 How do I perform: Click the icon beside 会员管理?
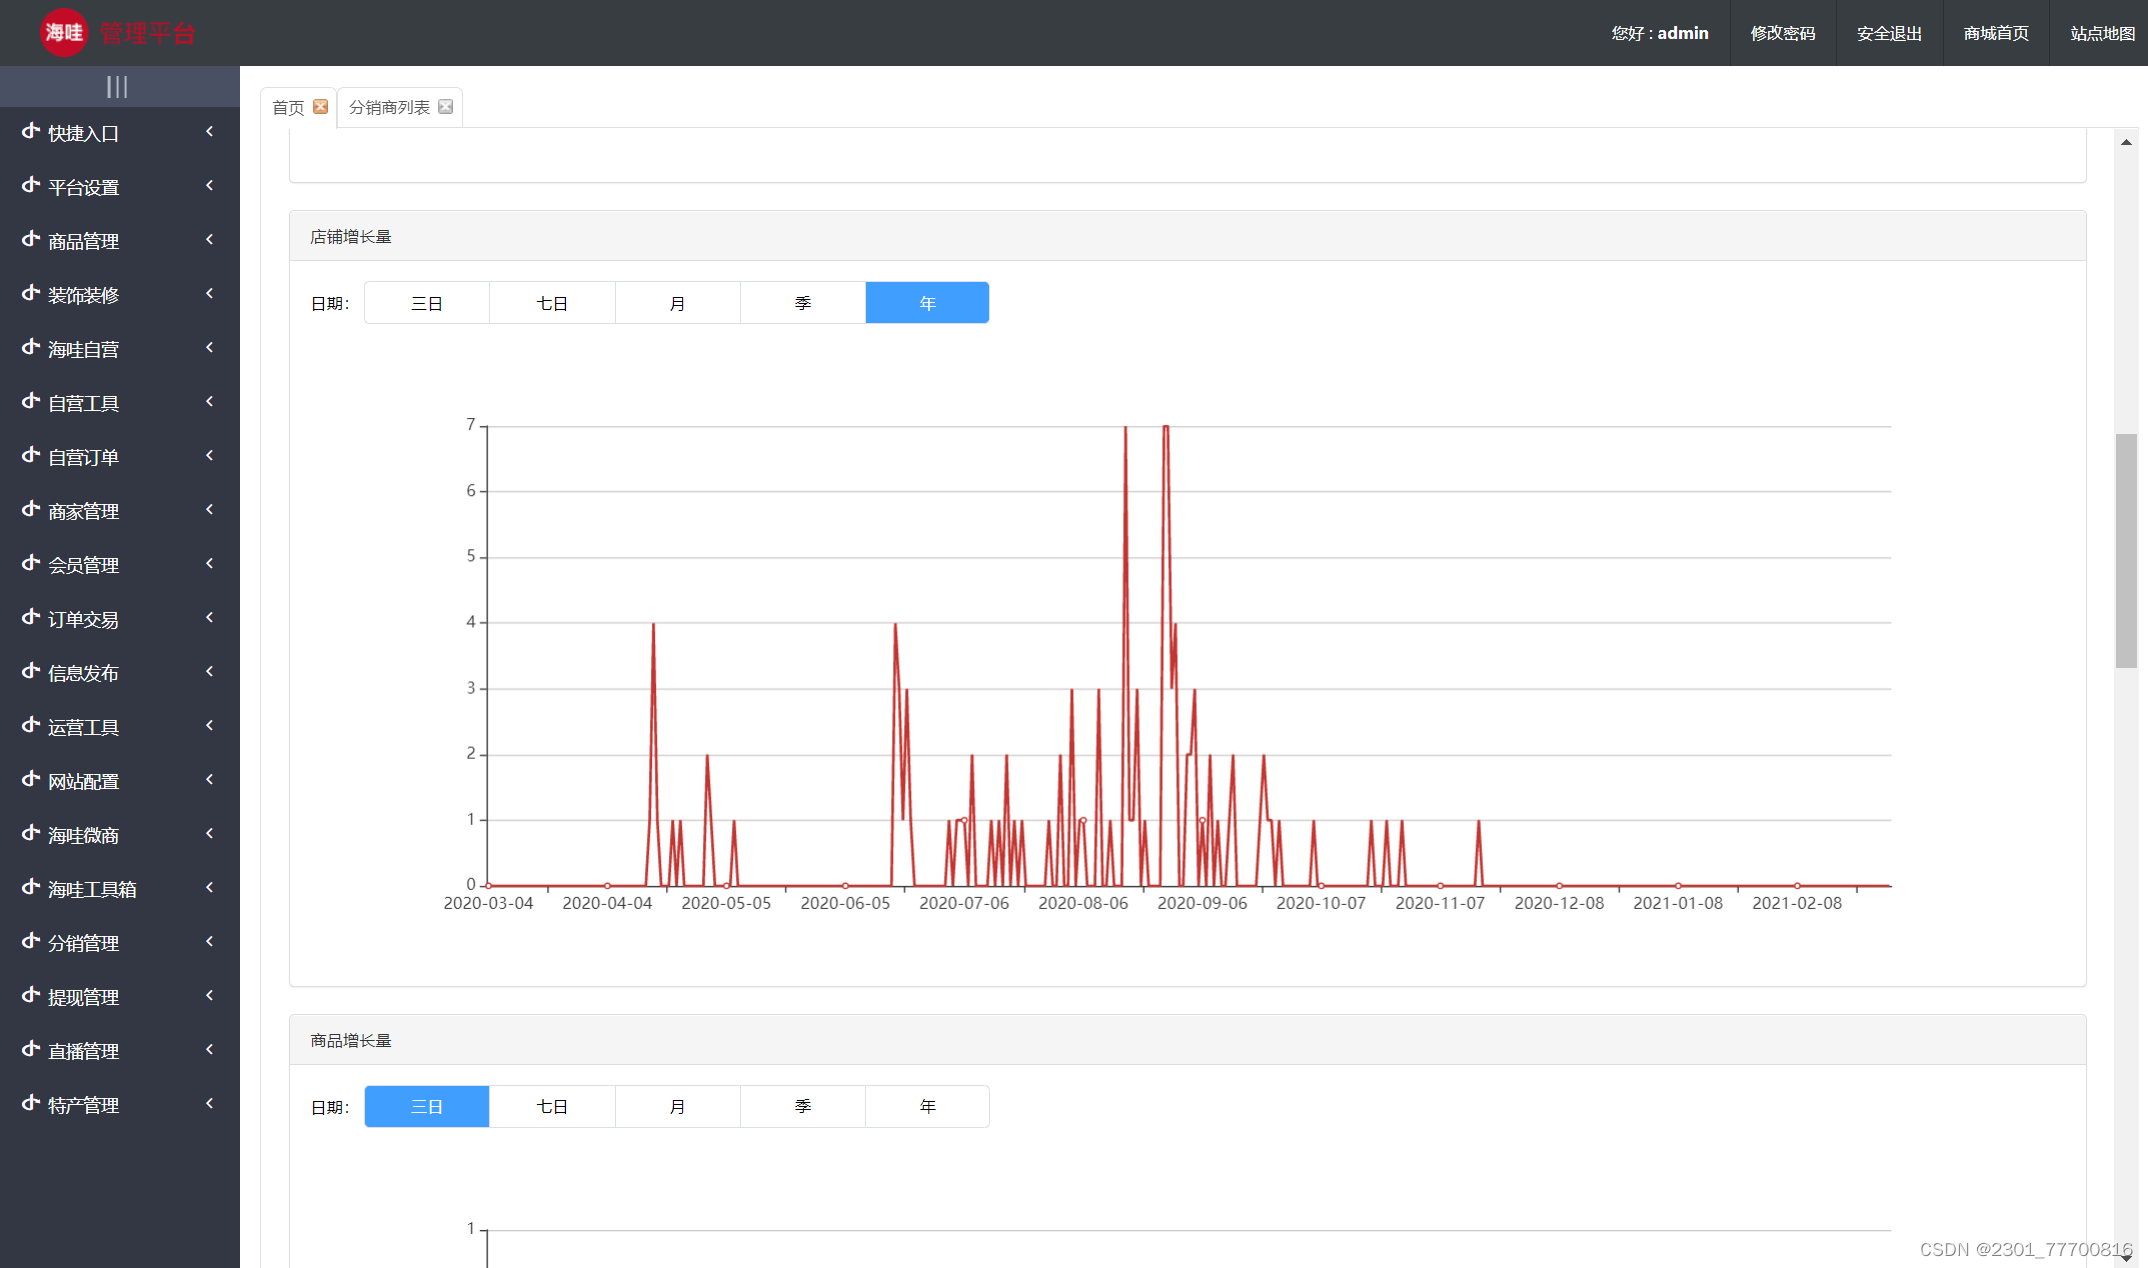point(31,563)
